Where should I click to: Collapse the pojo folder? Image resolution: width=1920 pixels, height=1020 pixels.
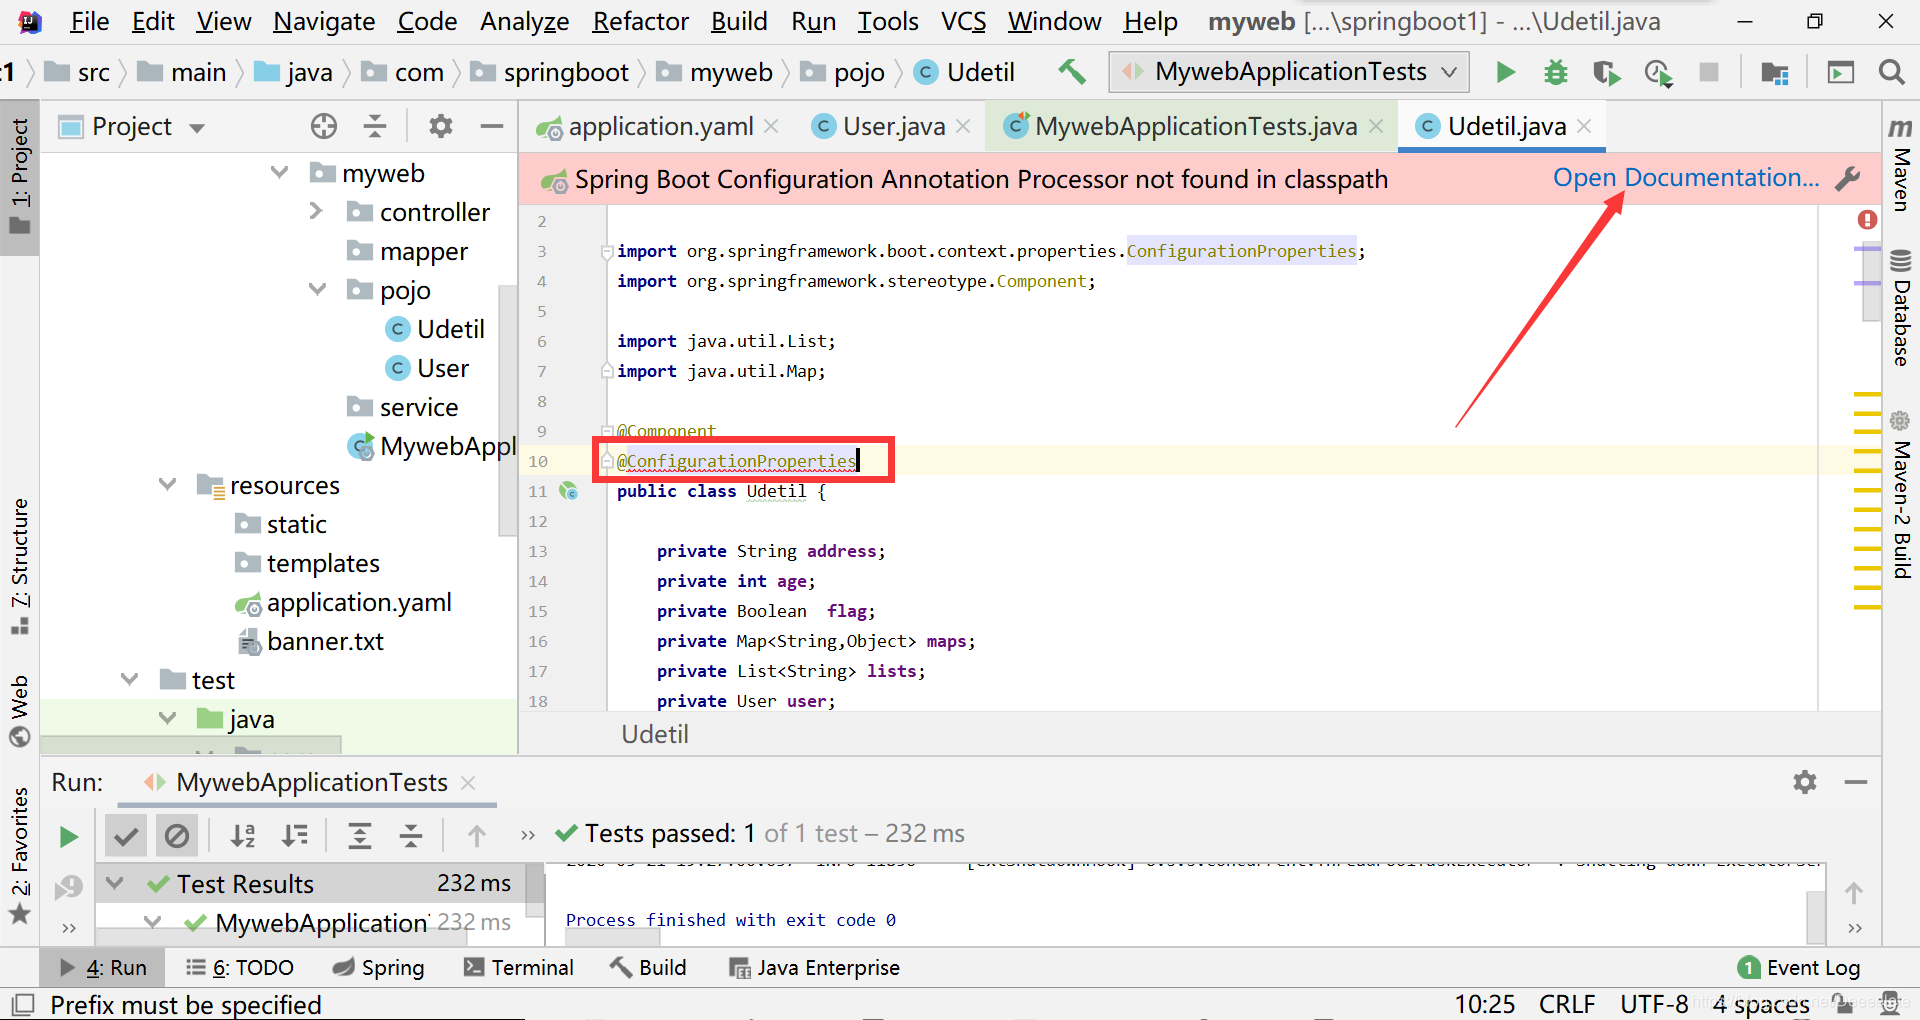coord(317,290)
